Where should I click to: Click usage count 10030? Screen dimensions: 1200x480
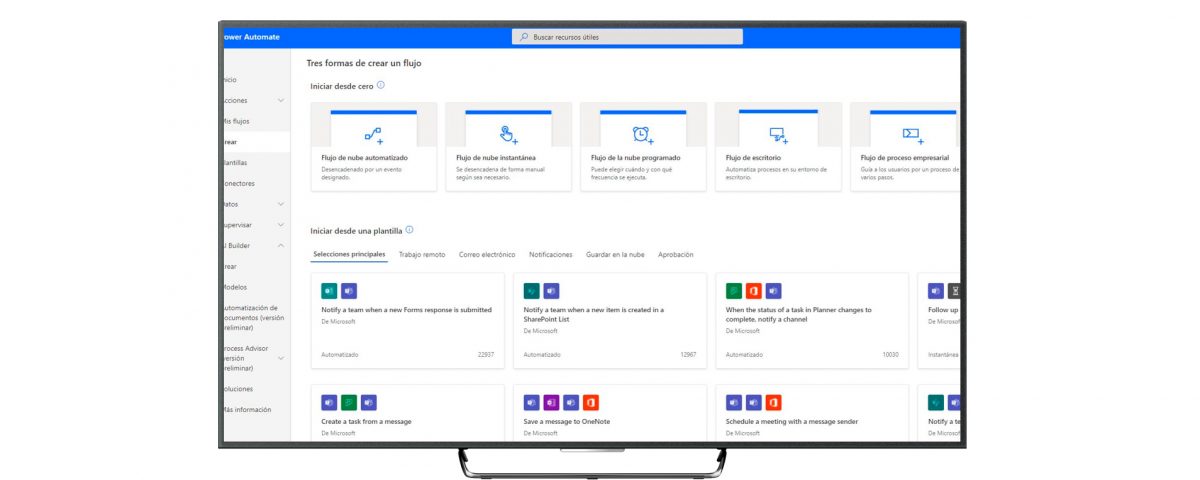(x=890, y=354)
